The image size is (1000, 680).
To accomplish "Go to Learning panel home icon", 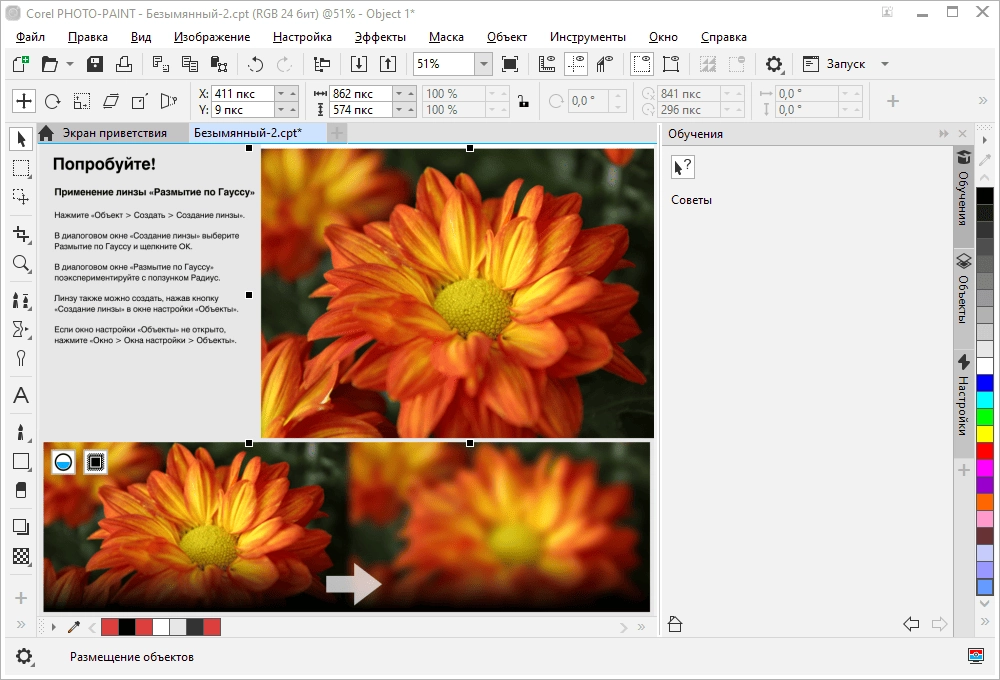I will tap(675, 624).
